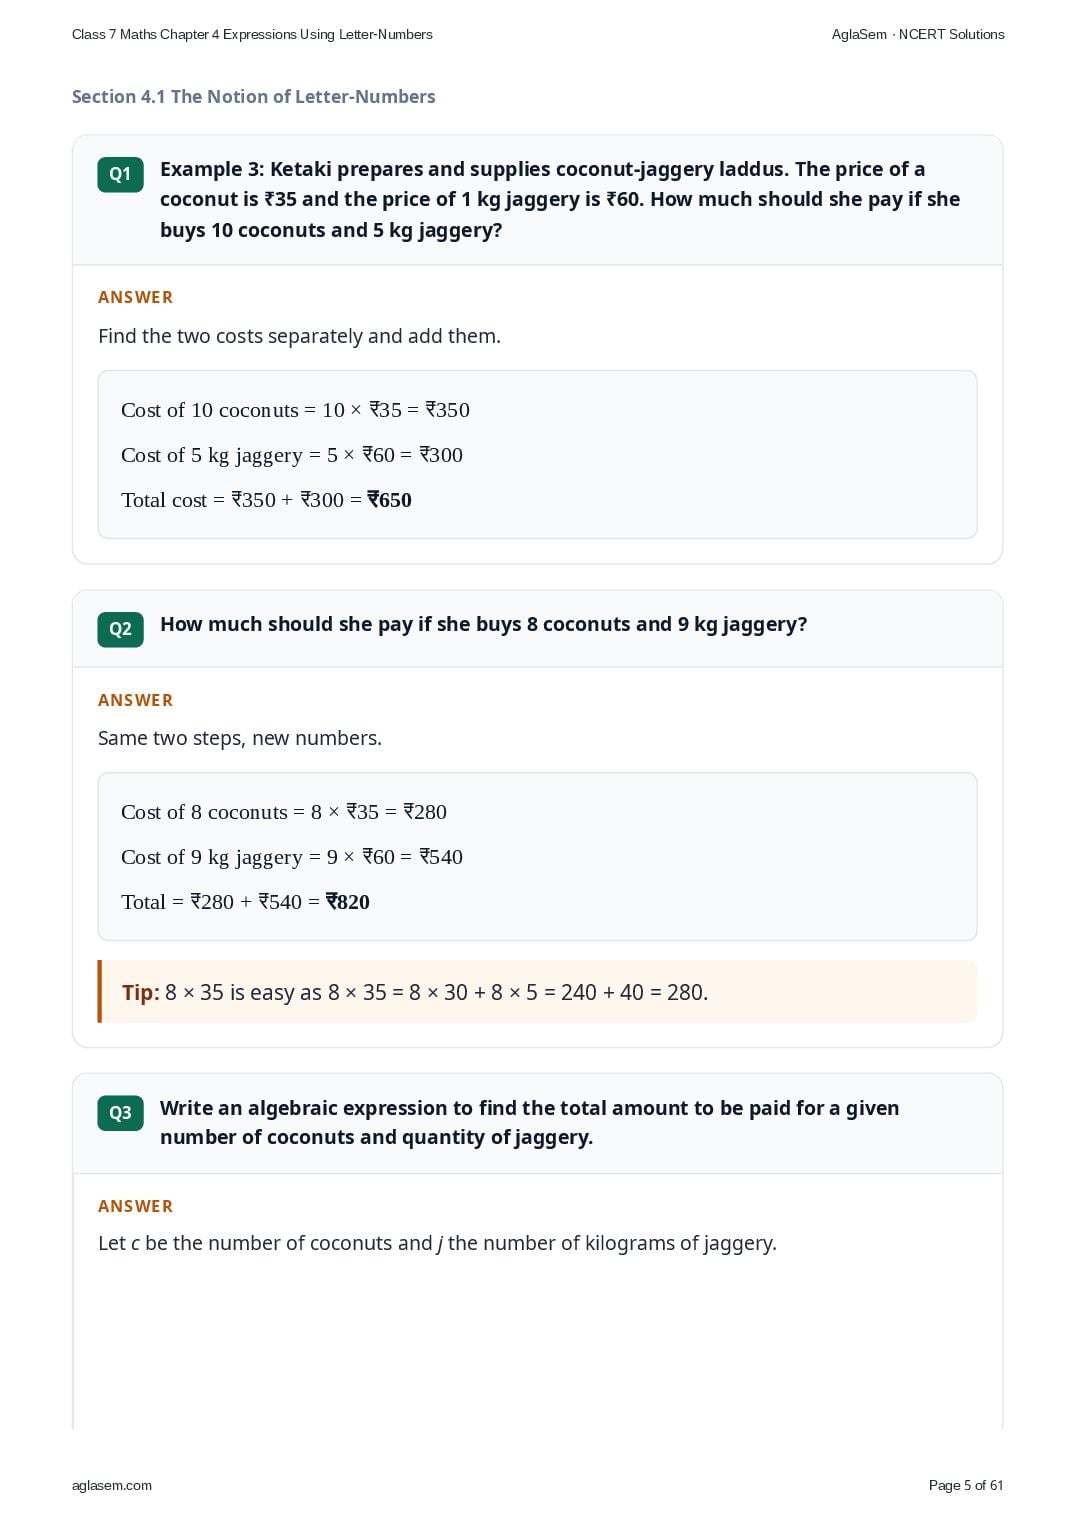Screen dimensions: 1076x1522
Task: Click the bold total ₹820 result
Action: (x=348, y=902)
